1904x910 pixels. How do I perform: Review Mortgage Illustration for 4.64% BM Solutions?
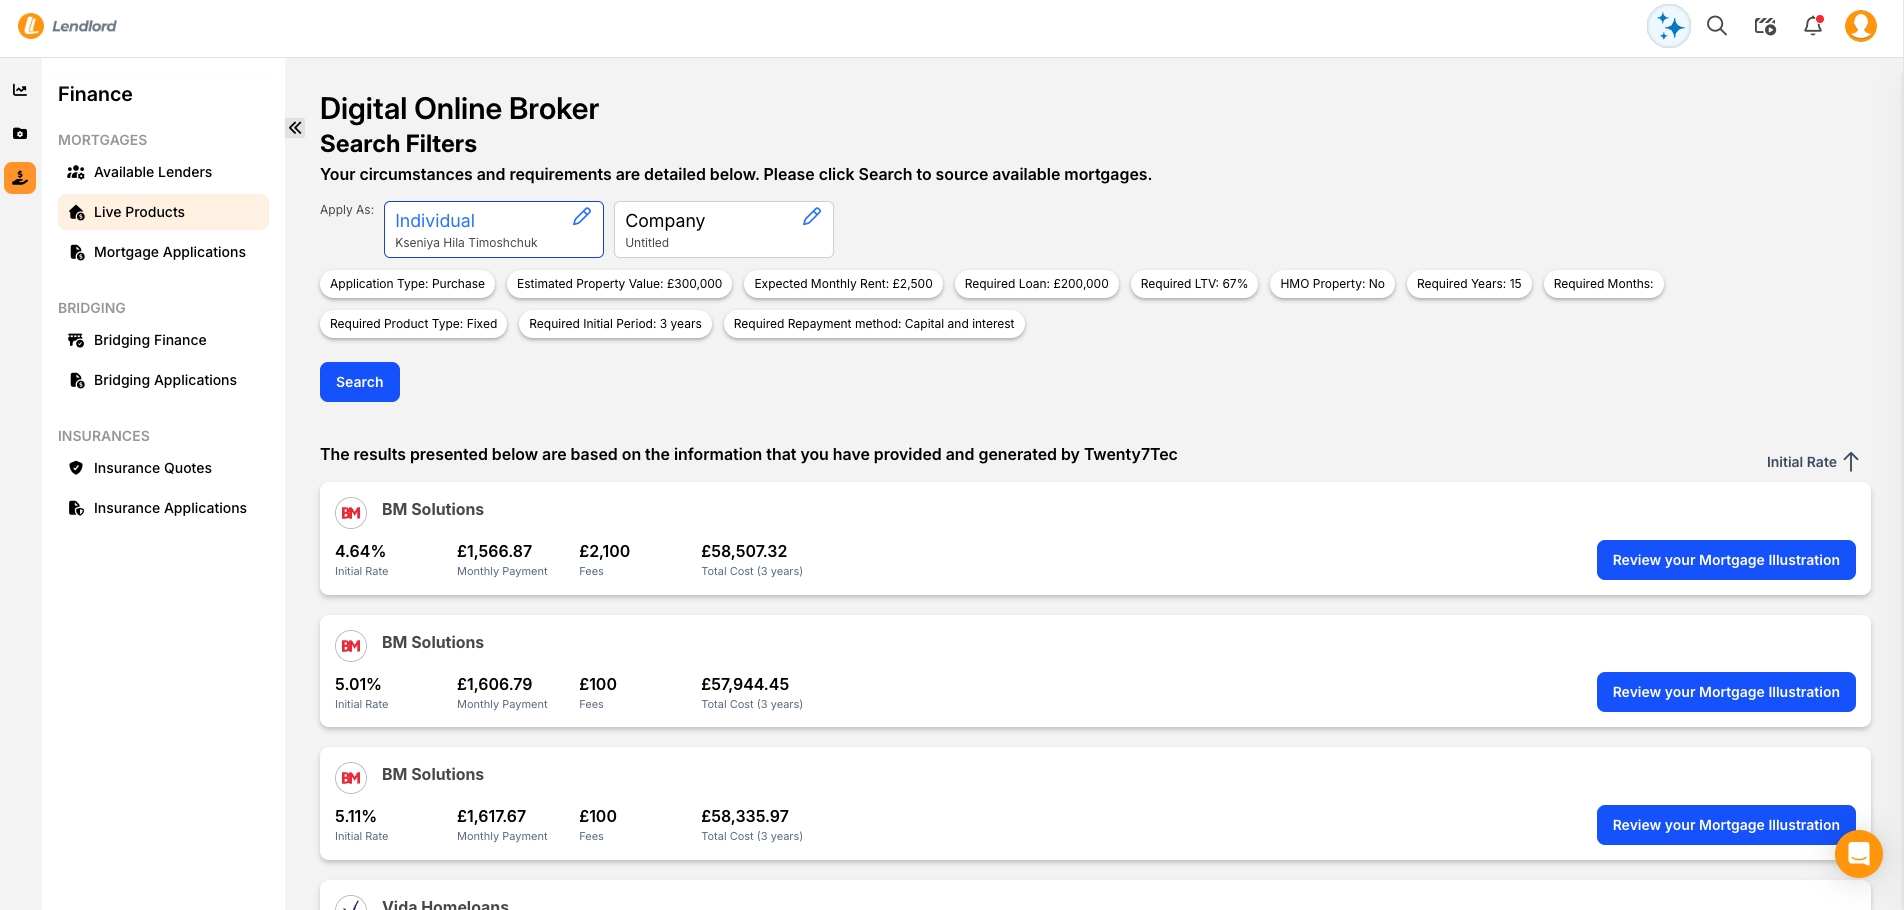click(x=1725, y=560)
